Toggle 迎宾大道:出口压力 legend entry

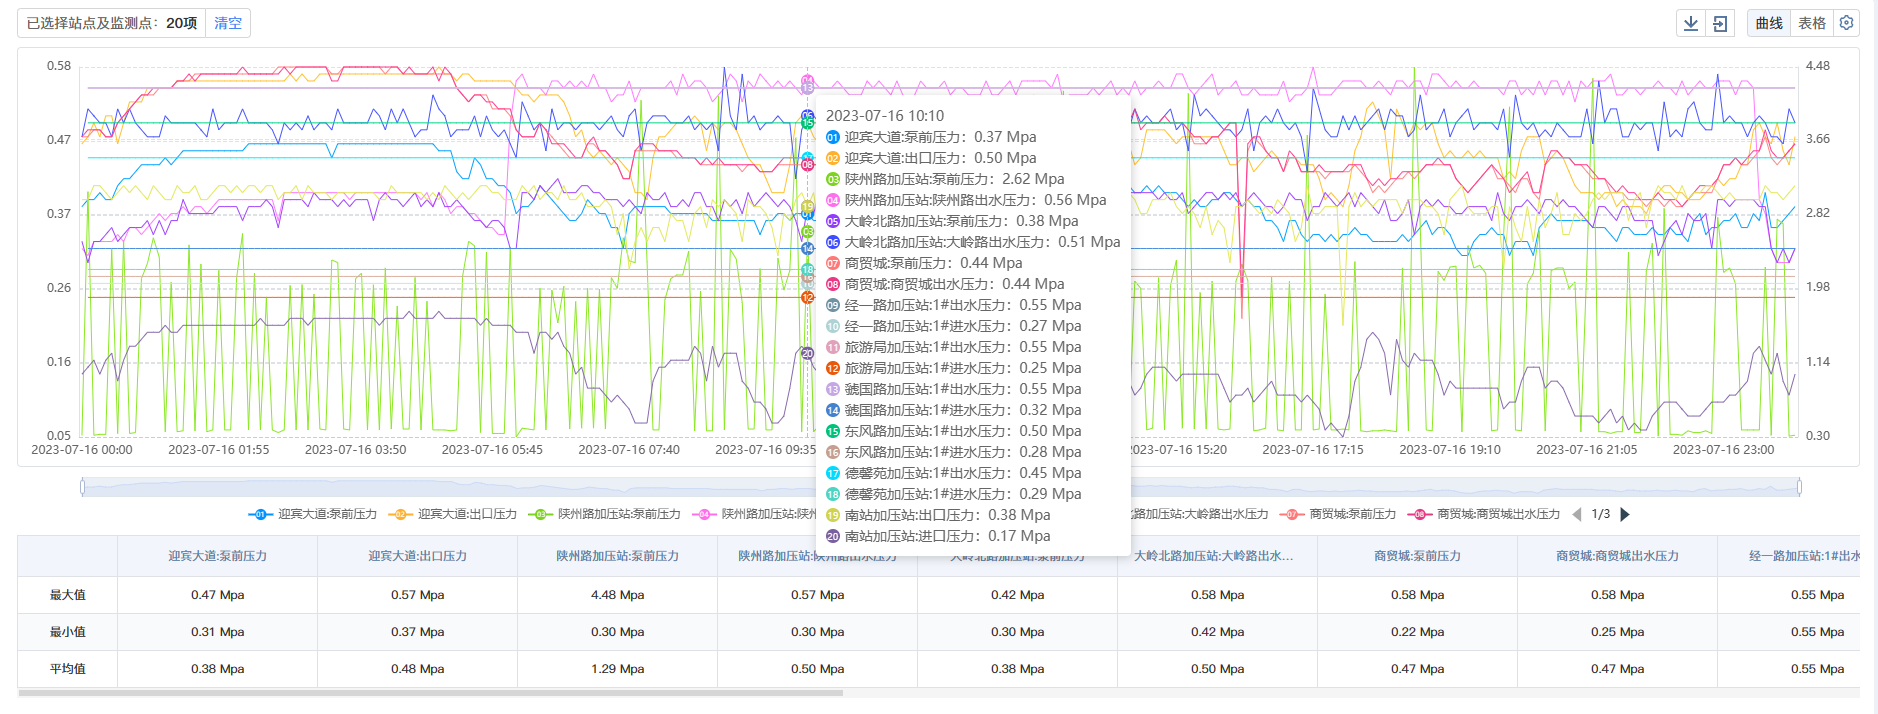pyautogui.click(x=467, y=514)
